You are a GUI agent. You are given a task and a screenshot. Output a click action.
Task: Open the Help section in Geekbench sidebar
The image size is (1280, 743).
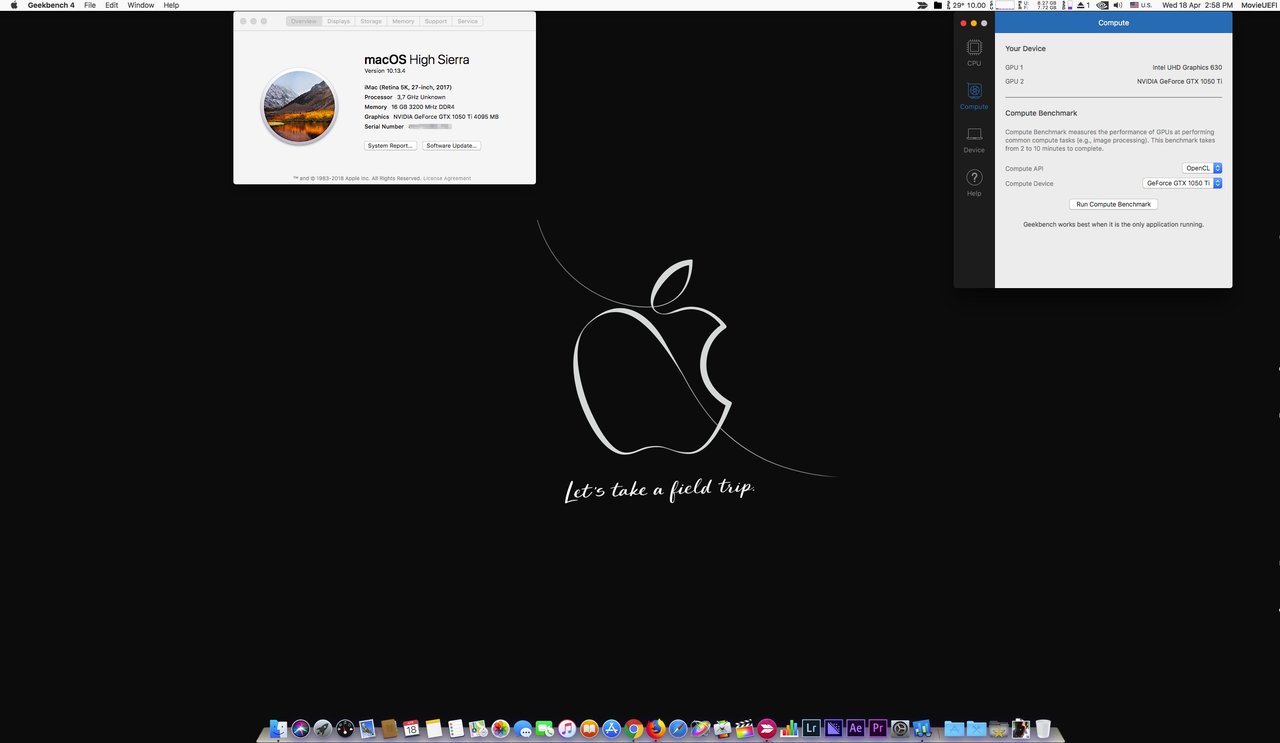tap(974, 182)
